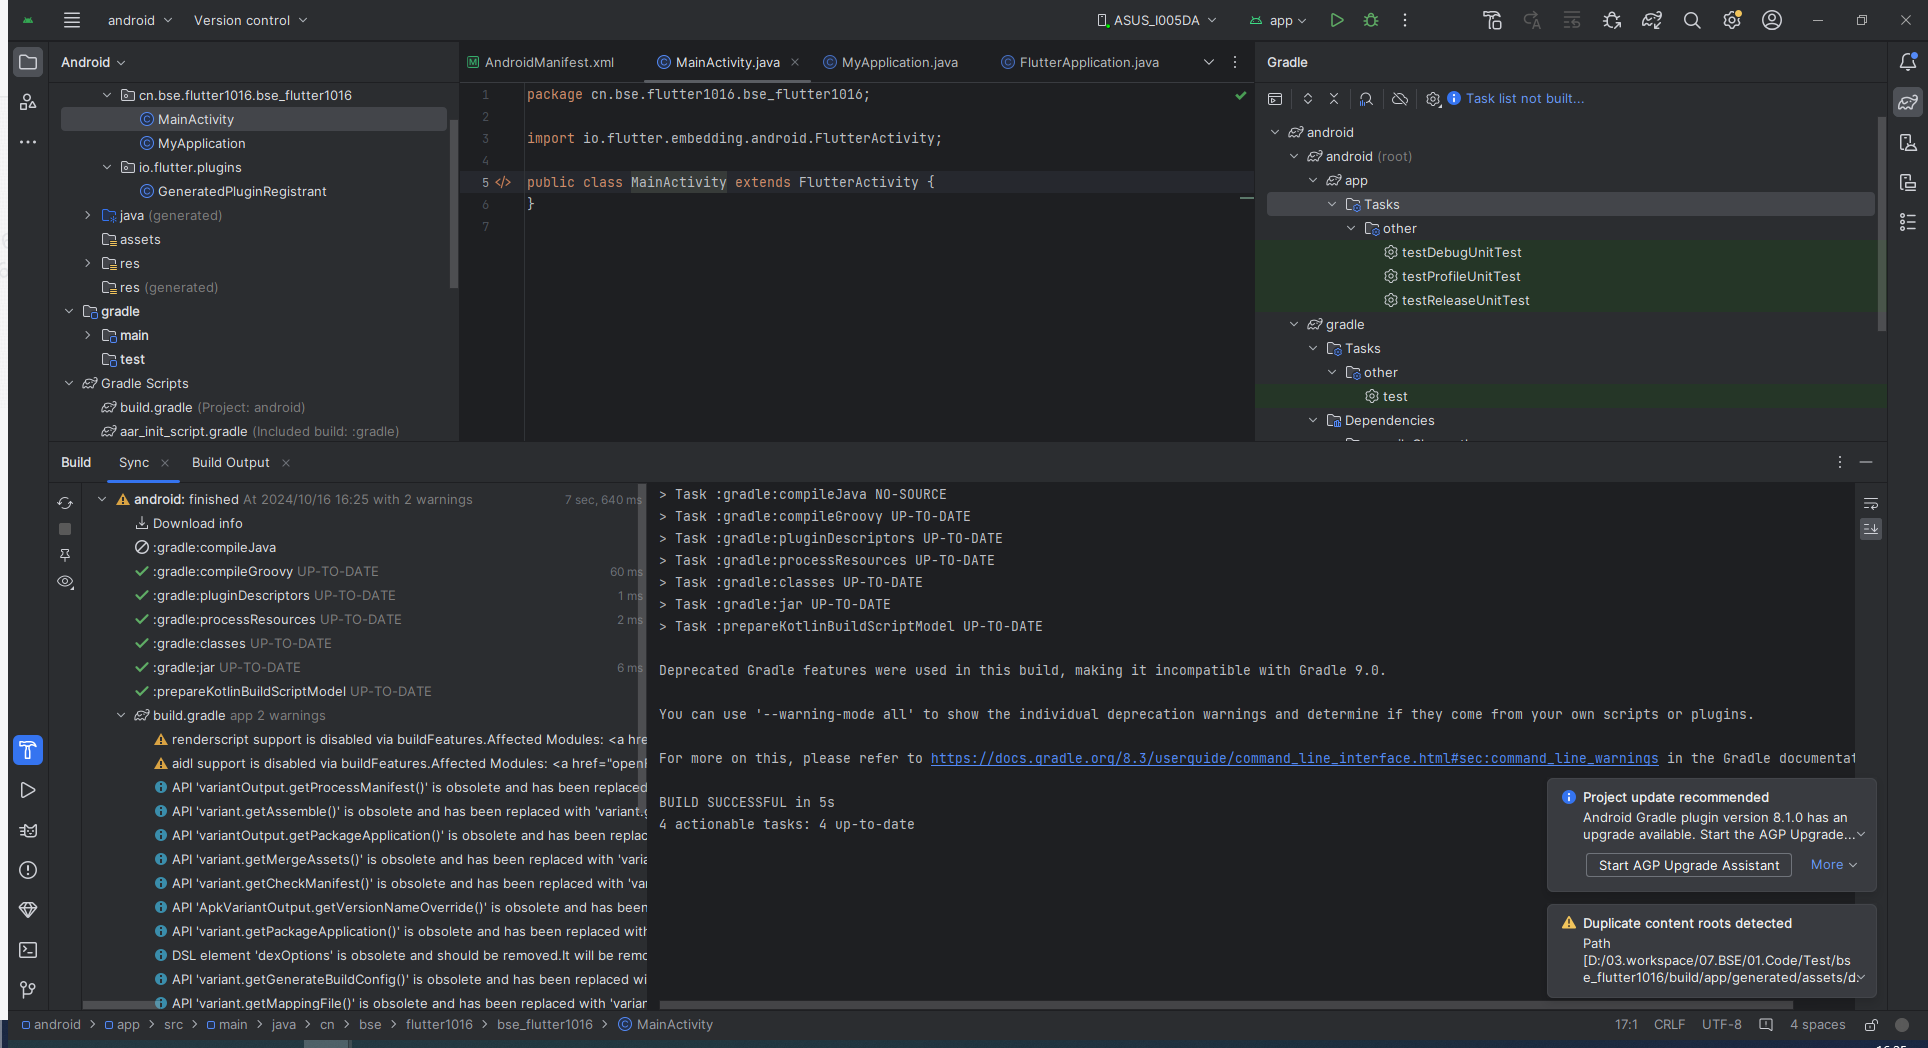This screenshot has height=1048, width=1928.
Task: Click Collapse All in Gradle toolbar
Action: click(1334, 99)
